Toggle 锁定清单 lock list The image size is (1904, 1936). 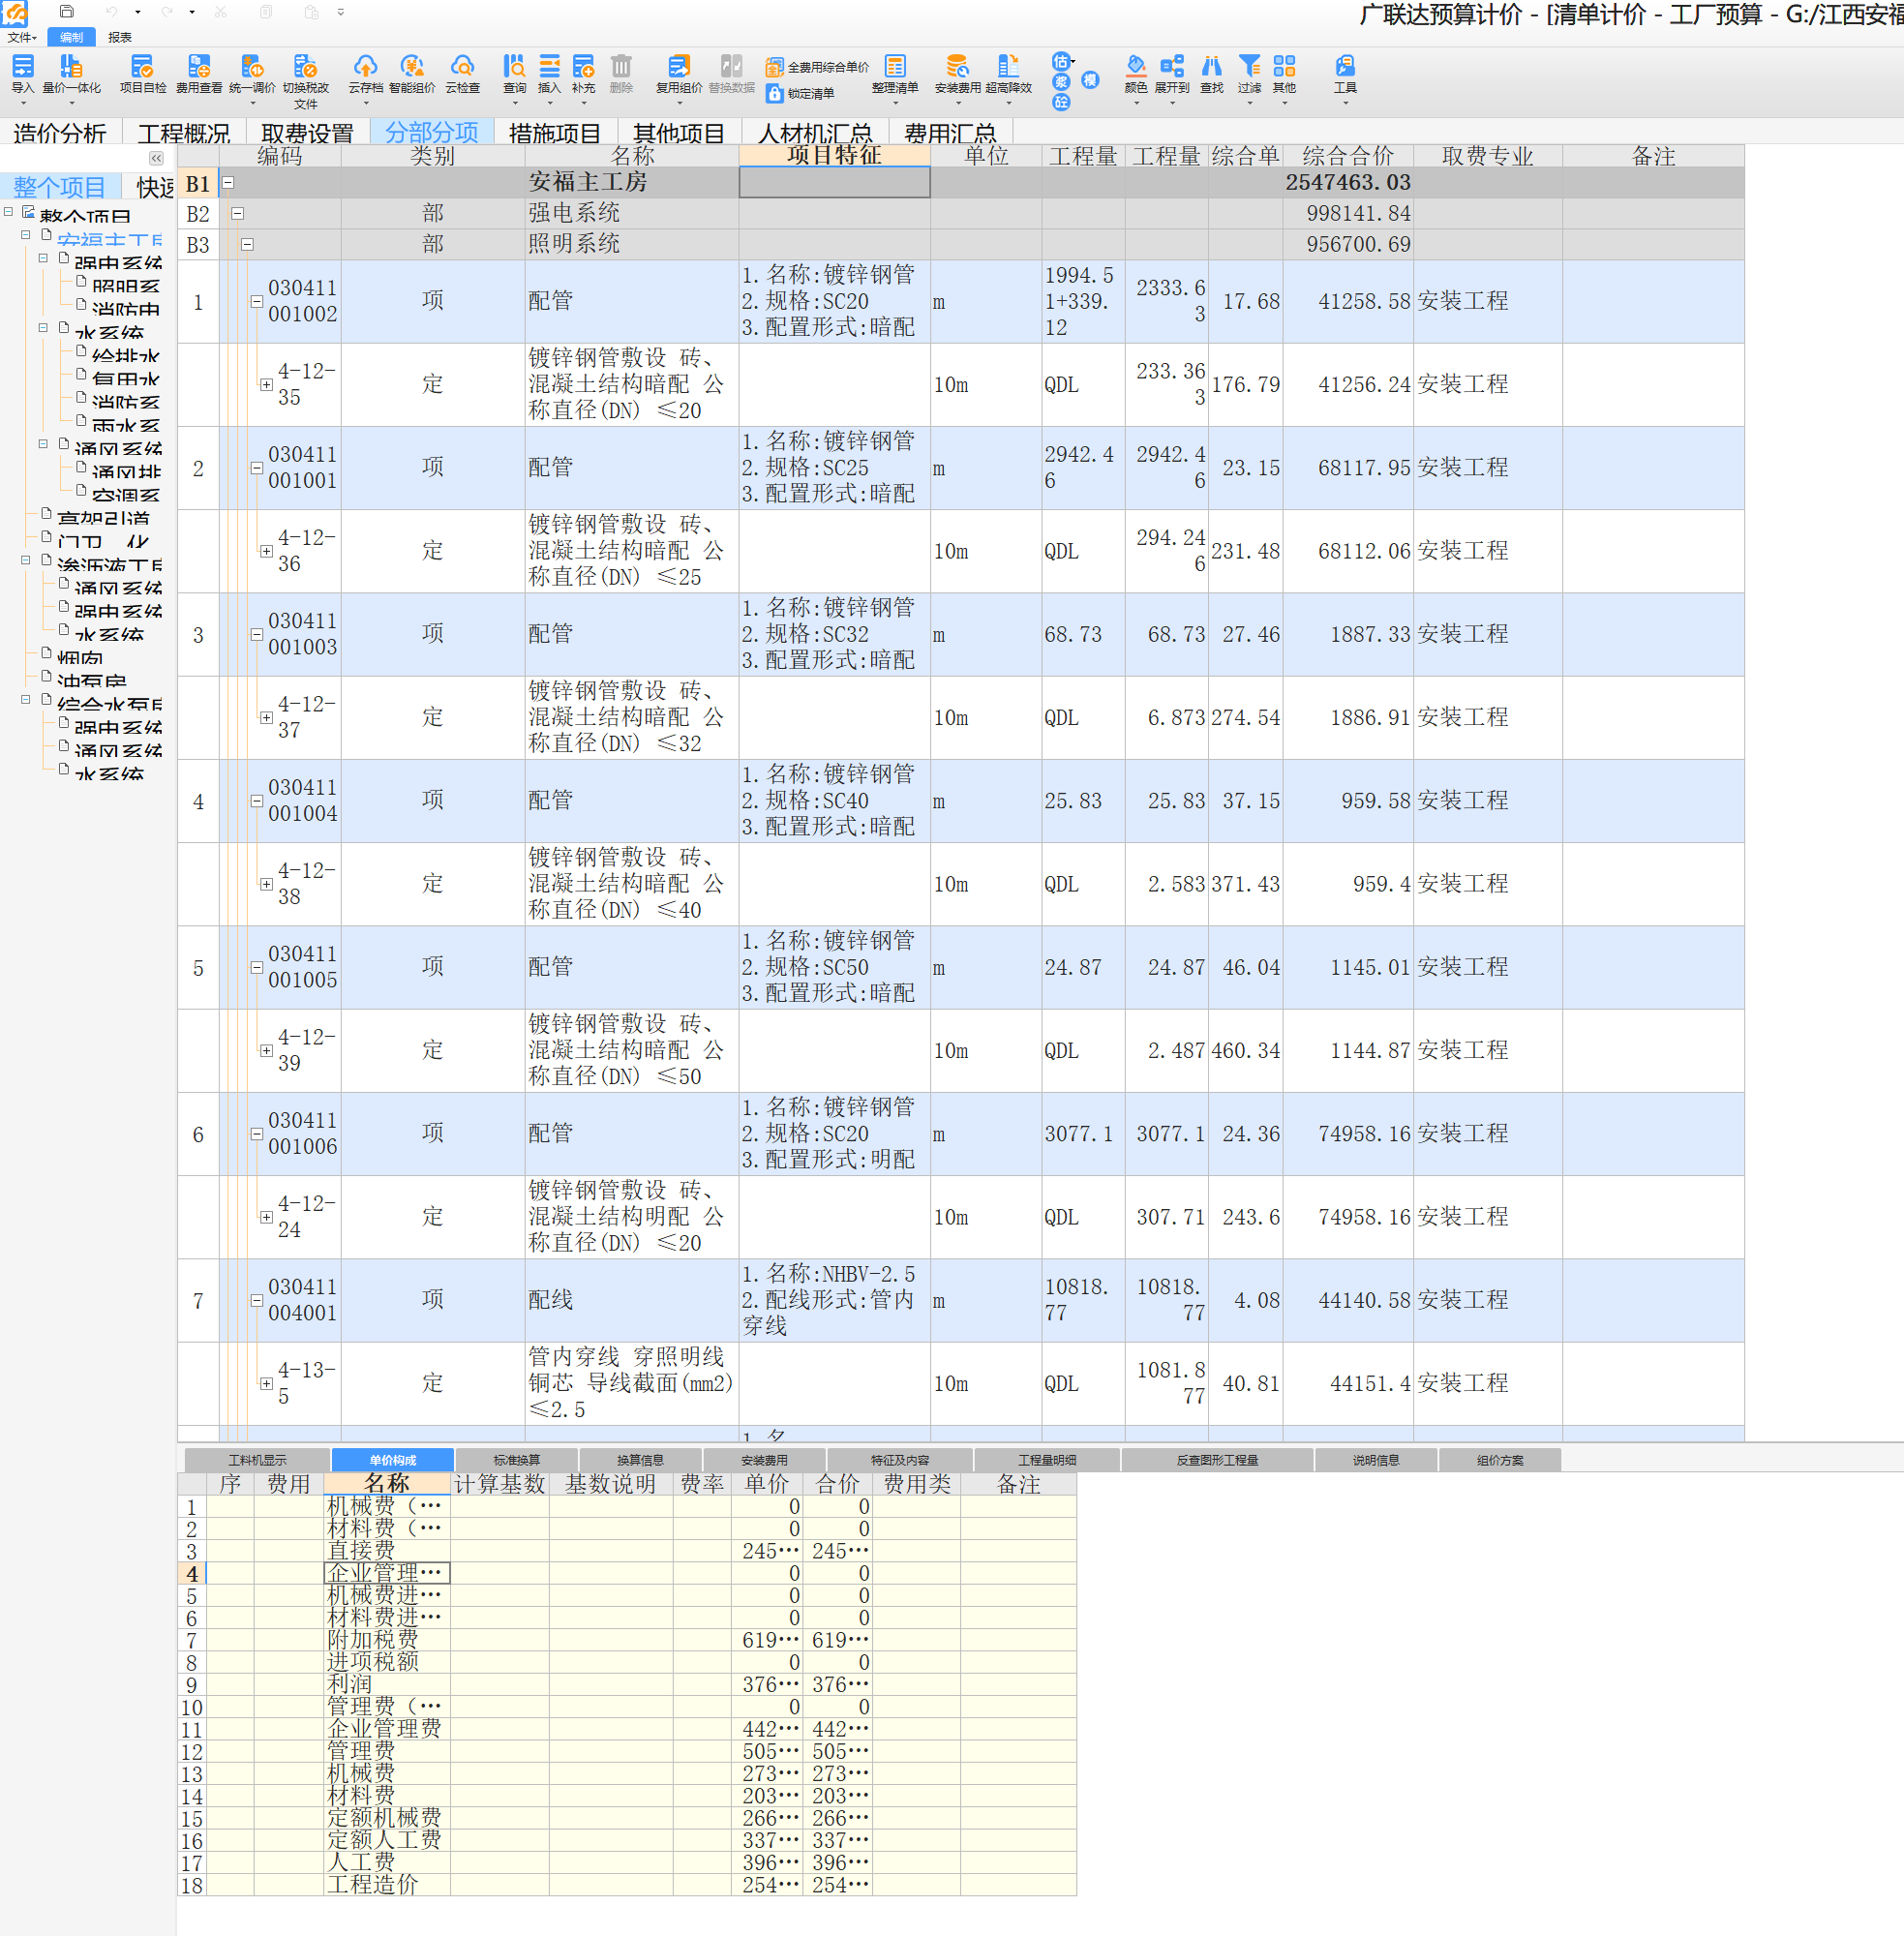coord(801,93)
